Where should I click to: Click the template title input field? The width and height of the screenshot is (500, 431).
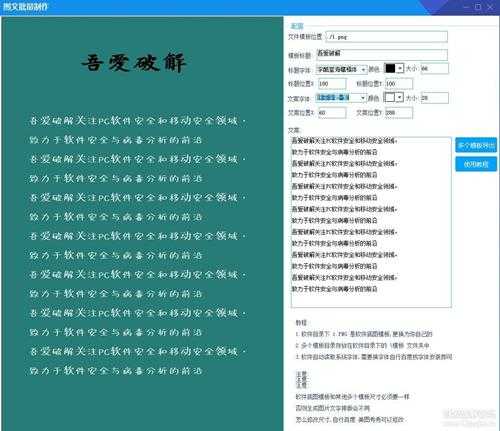[x=382, y=55]
